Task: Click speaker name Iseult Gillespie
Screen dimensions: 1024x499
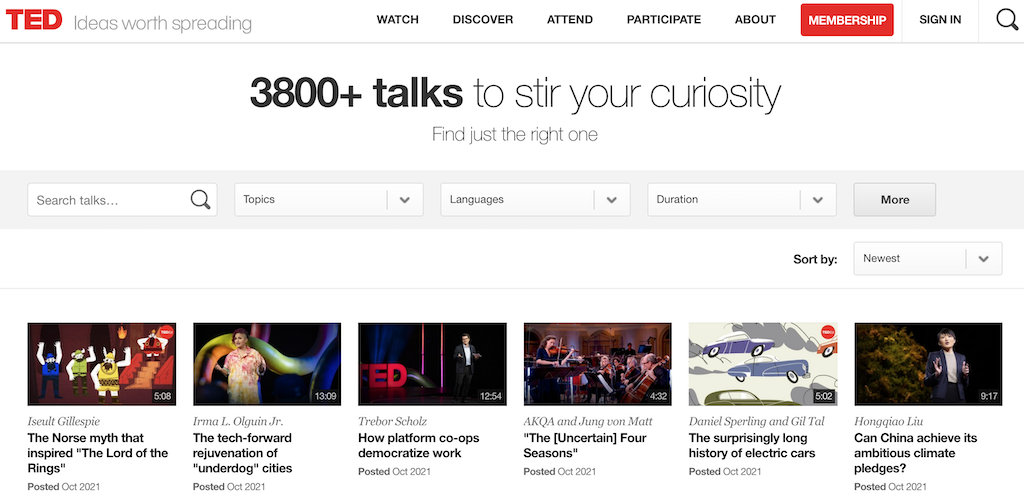Action: click(x=63, y=421)
